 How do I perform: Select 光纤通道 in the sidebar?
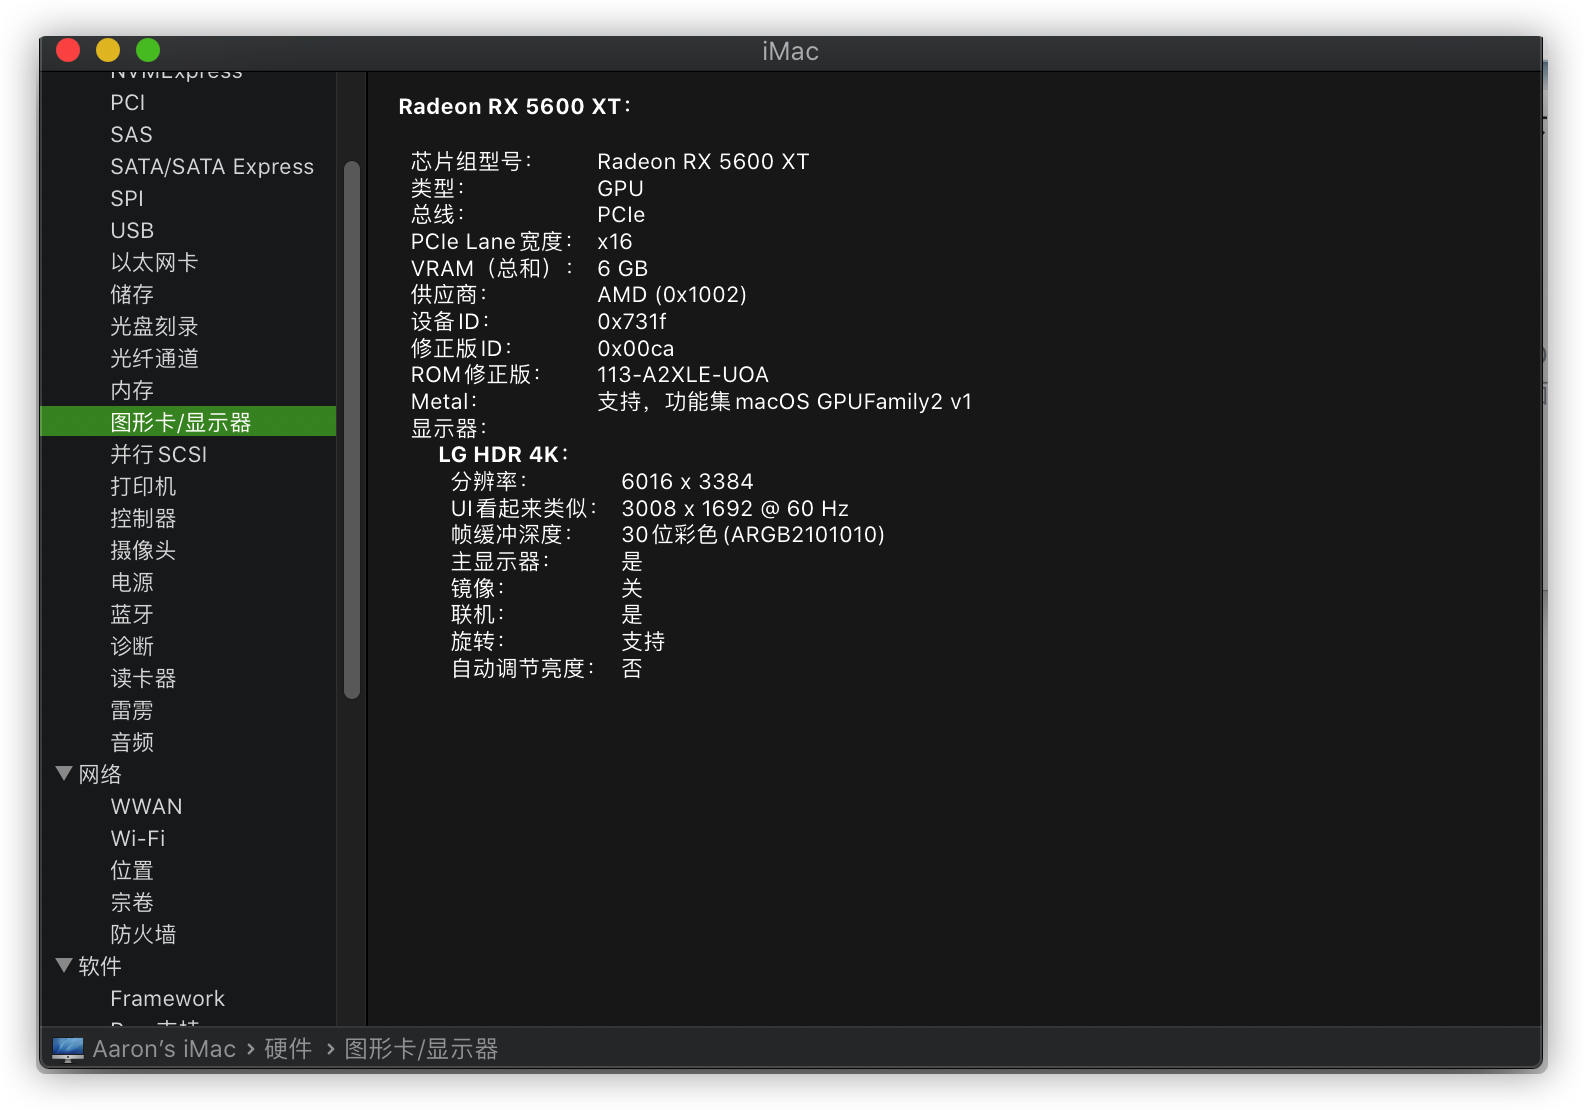[154, 358]
